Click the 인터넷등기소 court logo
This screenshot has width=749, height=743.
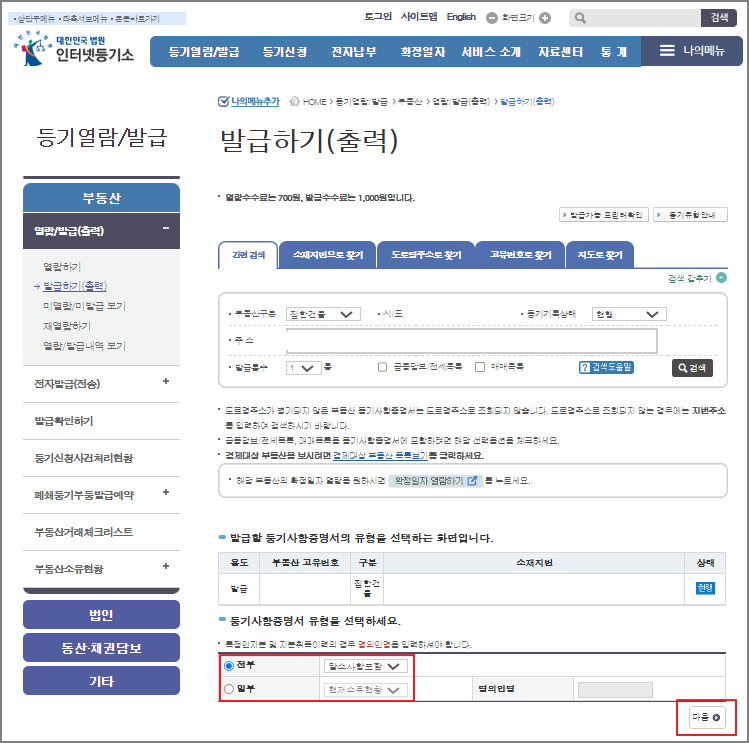(x=74, y=49)
